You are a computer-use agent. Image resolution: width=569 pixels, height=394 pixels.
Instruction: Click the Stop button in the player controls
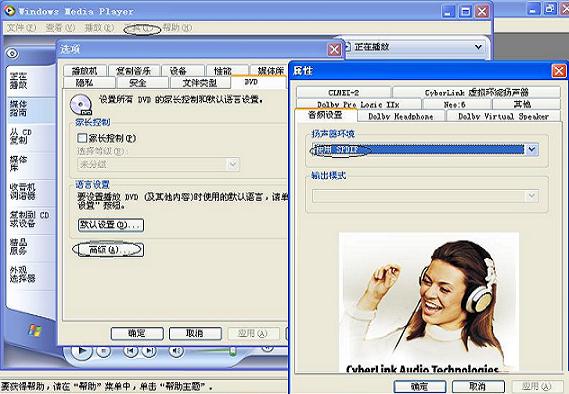click(x=103, y=351)
